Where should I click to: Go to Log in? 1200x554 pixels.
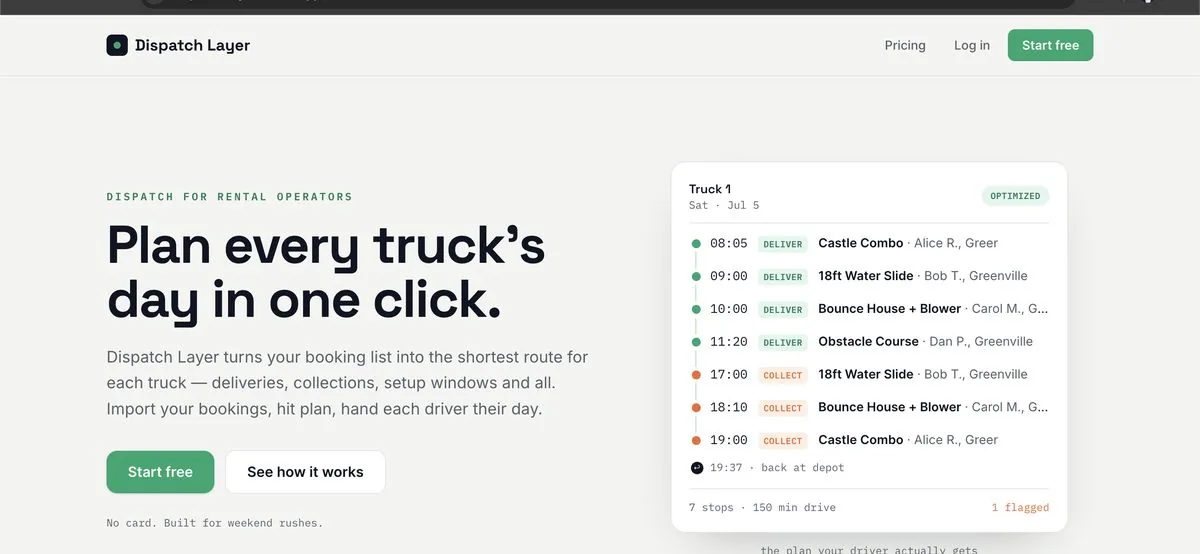[972, 45]
